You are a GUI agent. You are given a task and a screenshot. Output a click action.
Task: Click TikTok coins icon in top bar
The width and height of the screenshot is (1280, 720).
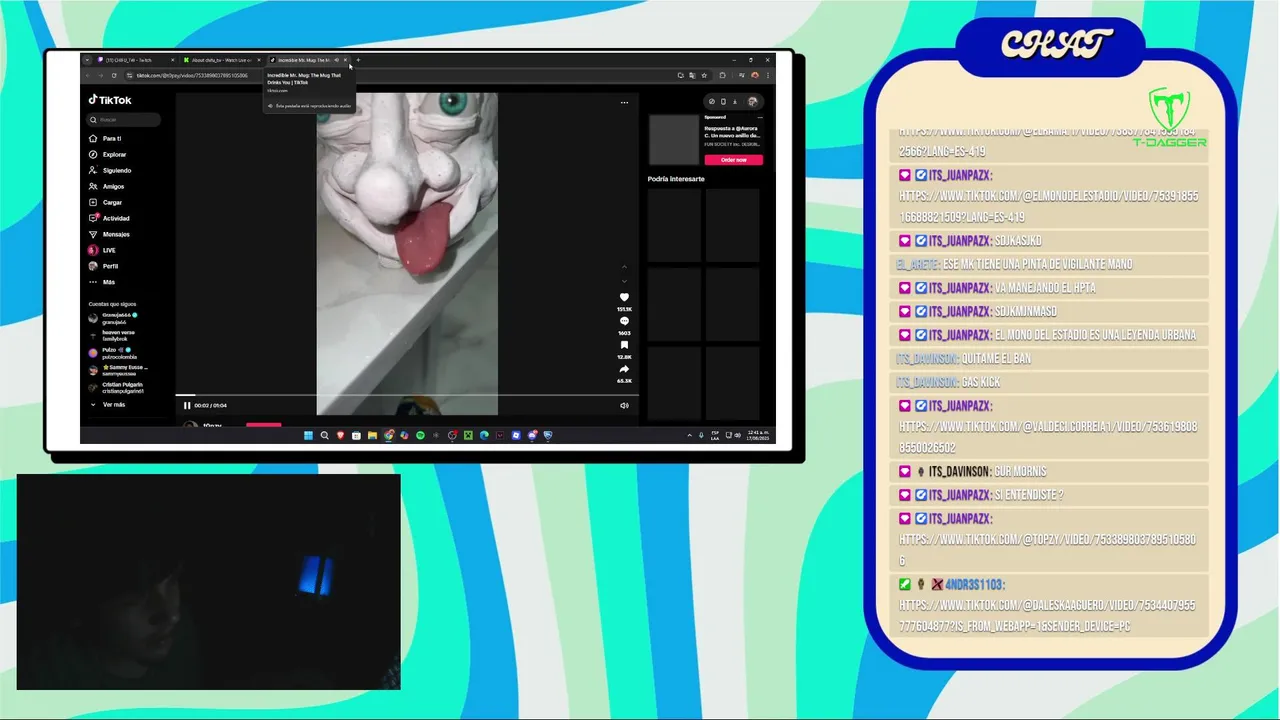[x=711, y=101]
